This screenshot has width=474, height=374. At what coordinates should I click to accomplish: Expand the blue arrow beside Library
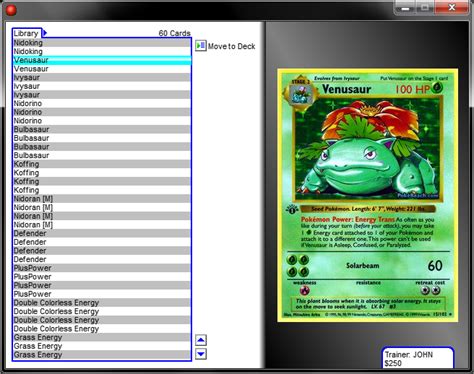(x=45, y=33)
